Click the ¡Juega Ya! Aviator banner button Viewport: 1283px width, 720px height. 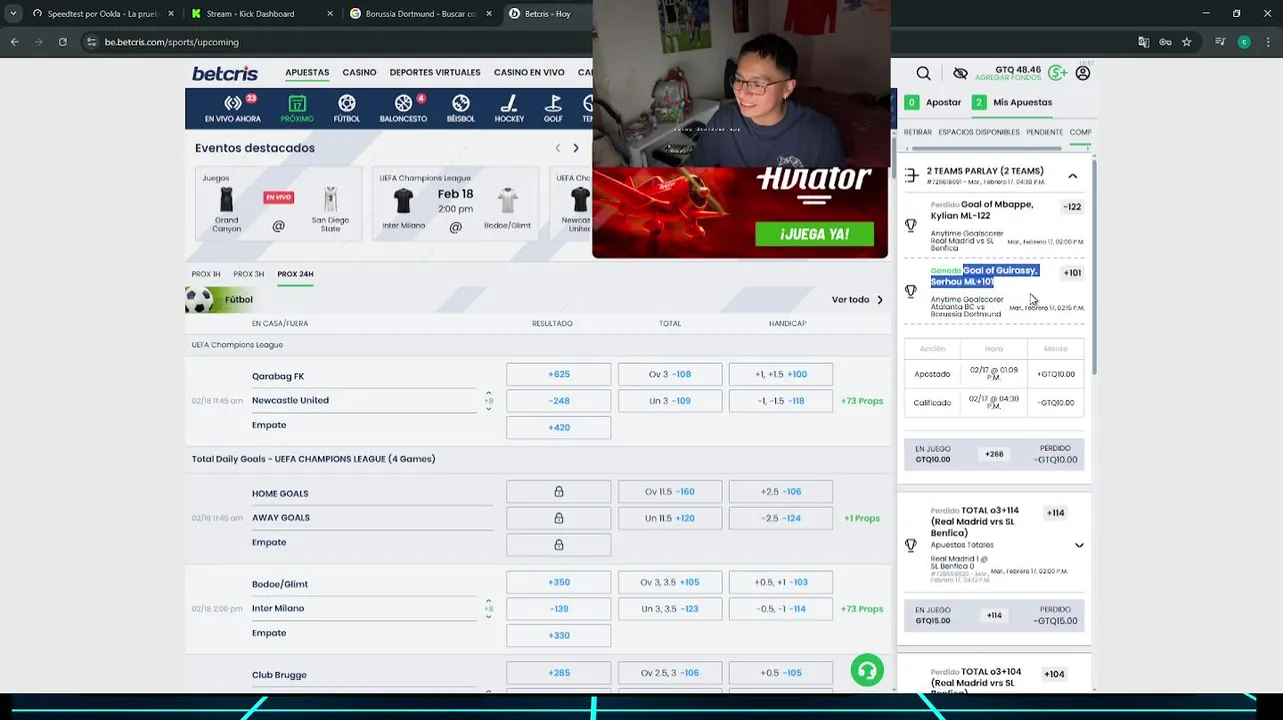click(x=815, y=234)
